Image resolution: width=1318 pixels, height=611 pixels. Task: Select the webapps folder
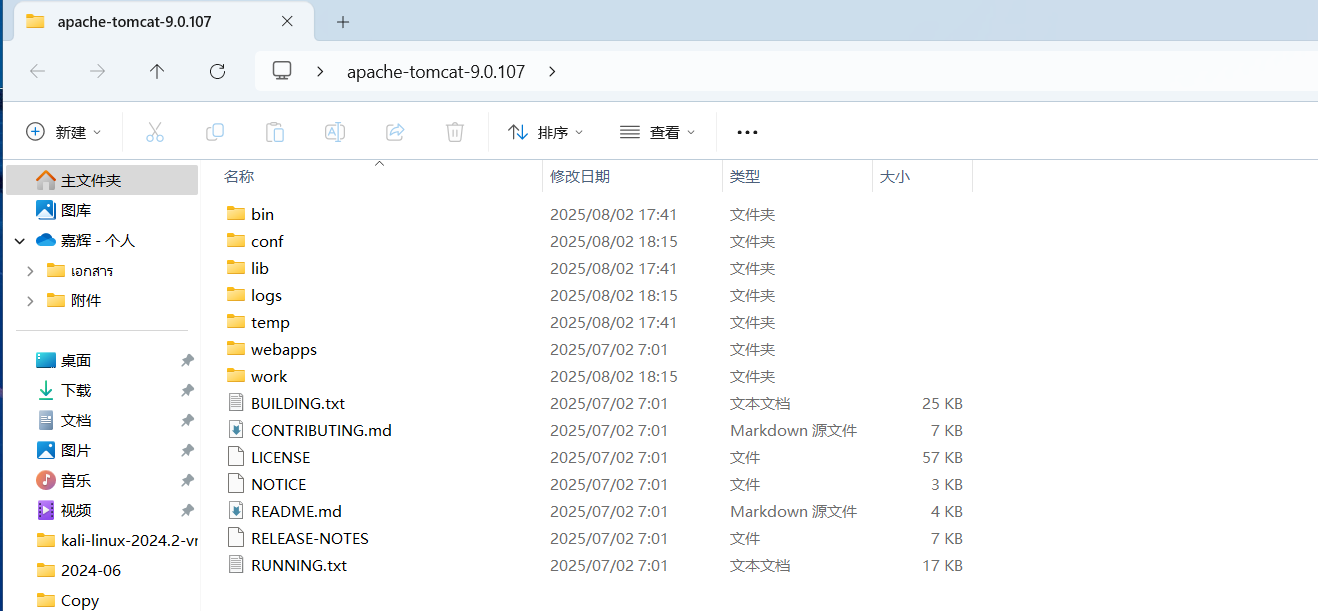coord(284,349)
